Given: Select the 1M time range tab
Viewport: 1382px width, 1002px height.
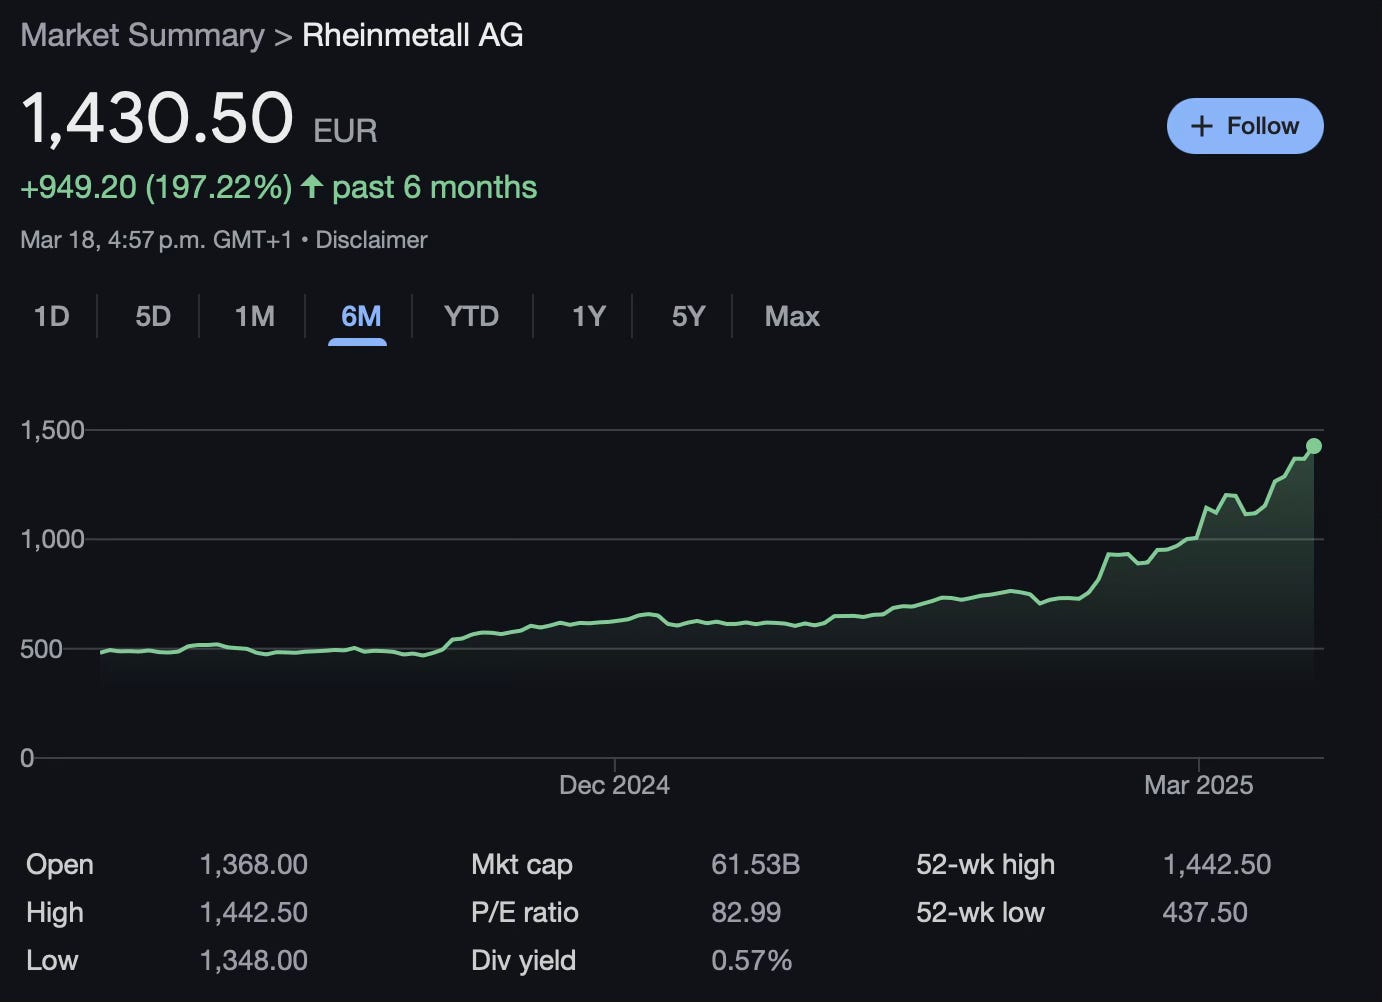Looking at the screenshot, I should 254,316.
